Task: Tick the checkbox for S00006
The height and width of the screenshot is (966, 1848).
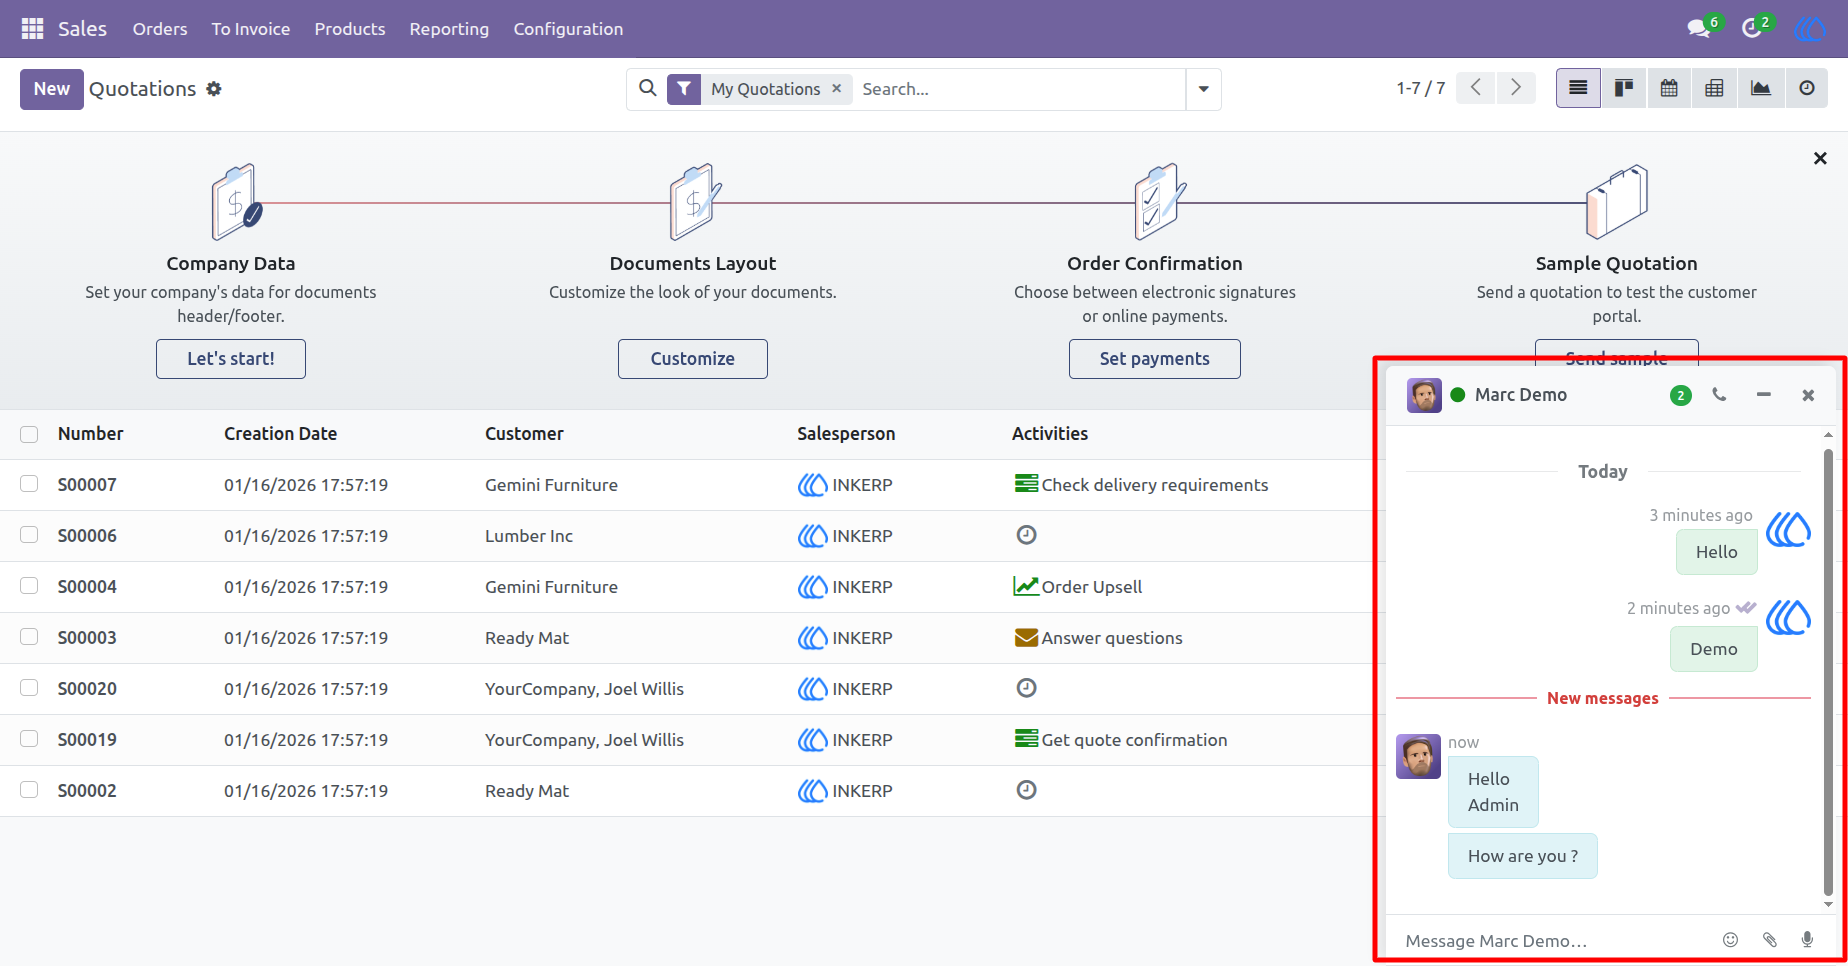Action: pos(29,535)
